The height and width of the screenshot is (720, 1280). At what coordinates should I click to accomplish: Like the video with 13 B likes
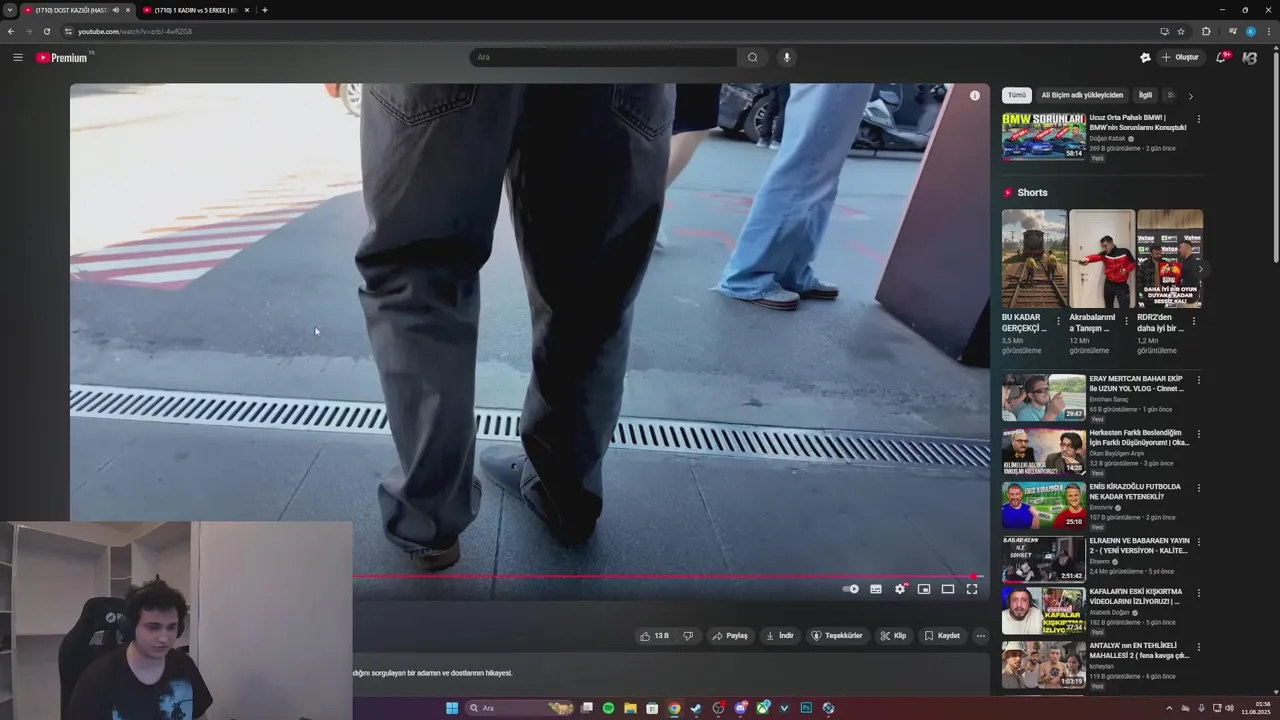(x=655, y=636)
